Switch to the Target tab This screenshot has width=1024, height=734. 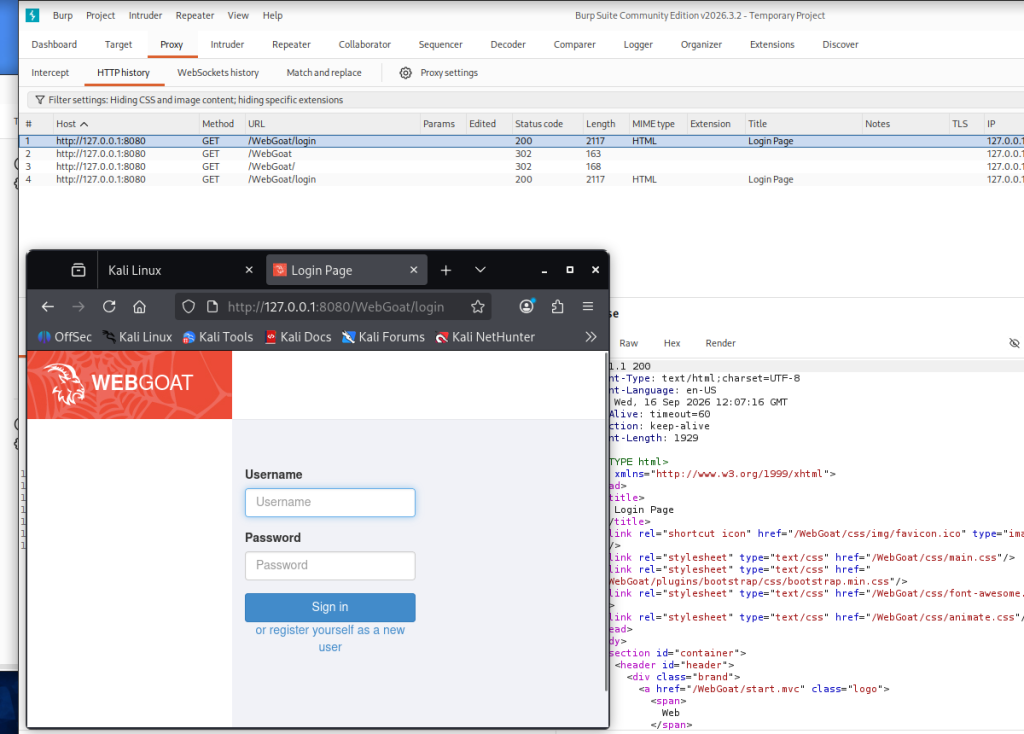pyautogui.click(x=118, y=44)
